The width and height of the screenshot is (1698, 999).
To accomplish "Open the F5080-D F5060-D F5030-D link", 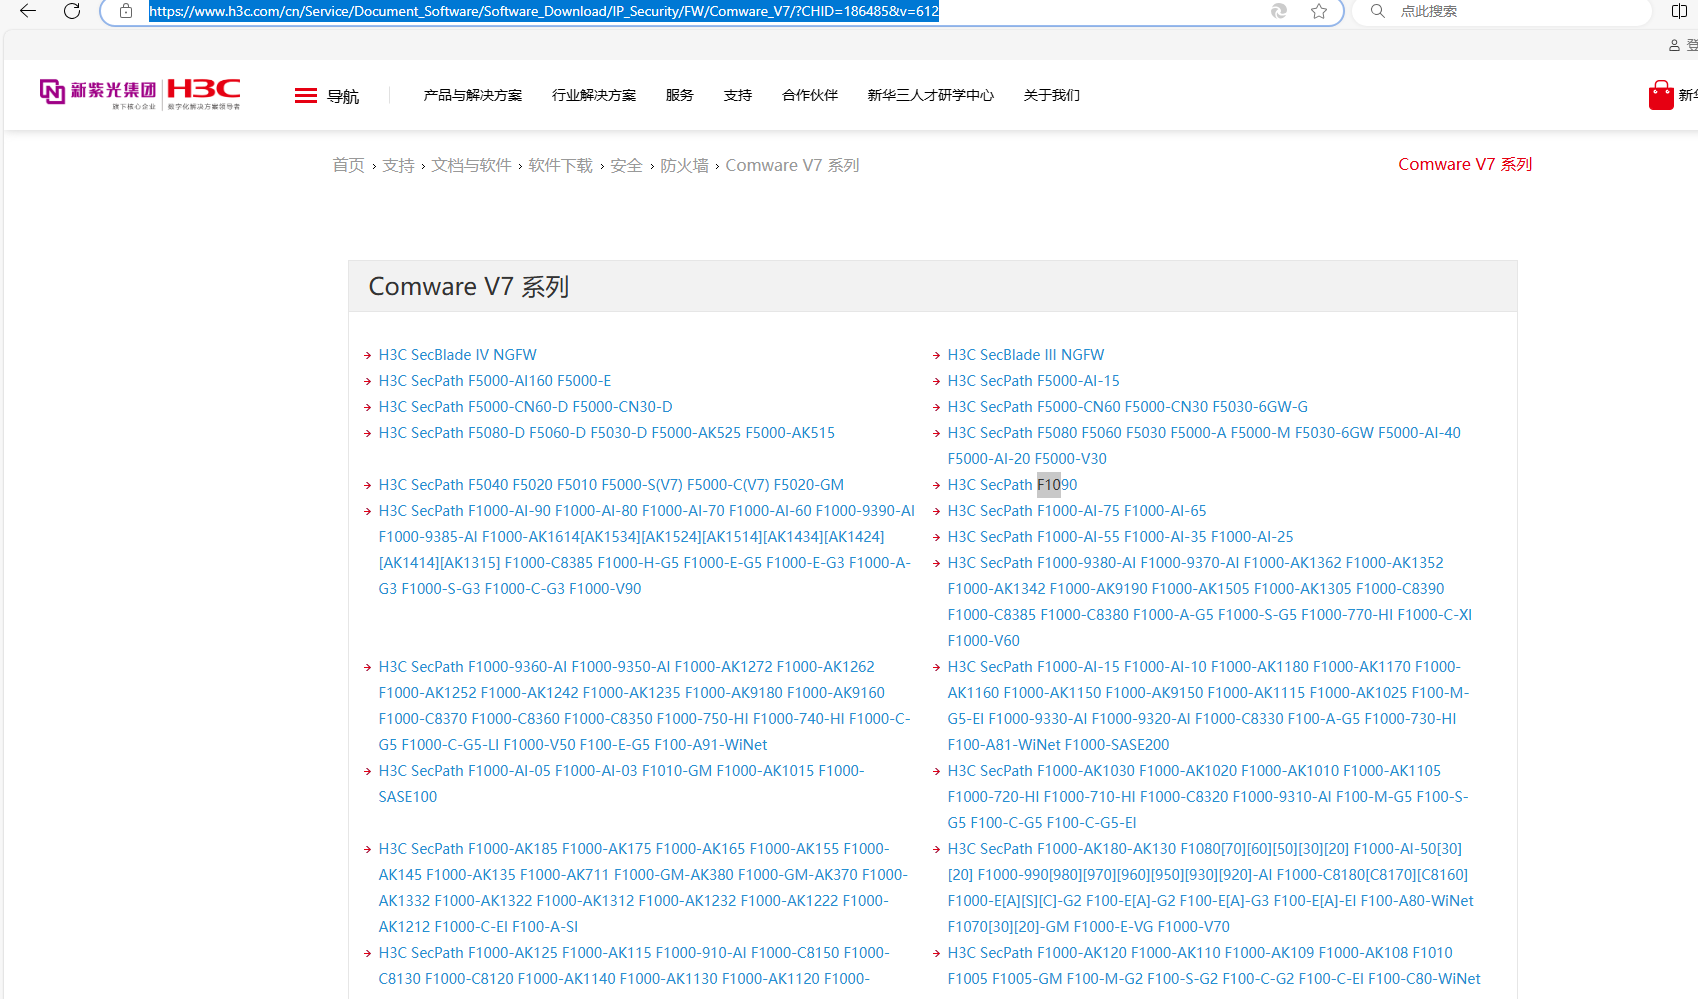I will coord(607,433).
